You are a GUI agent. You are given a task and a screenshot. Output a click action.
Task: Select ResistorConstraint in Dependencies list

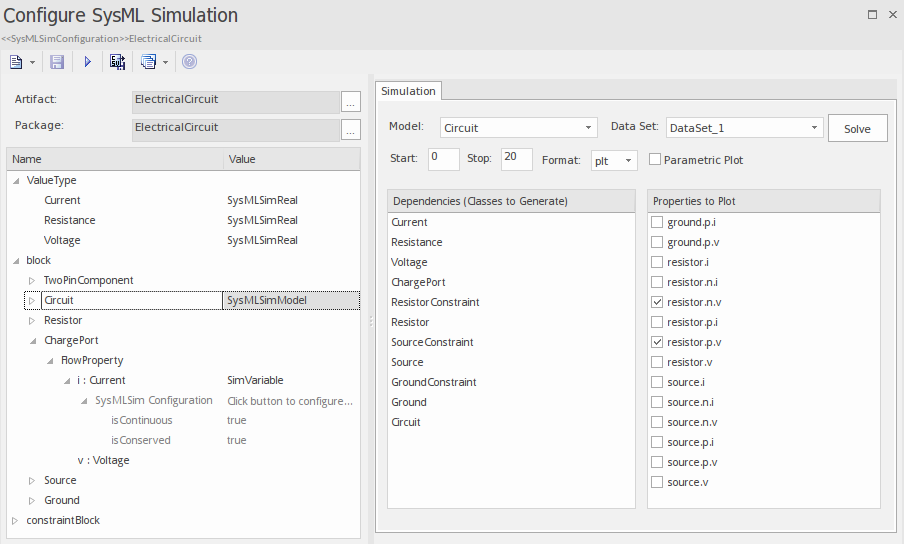click(435, 302)
